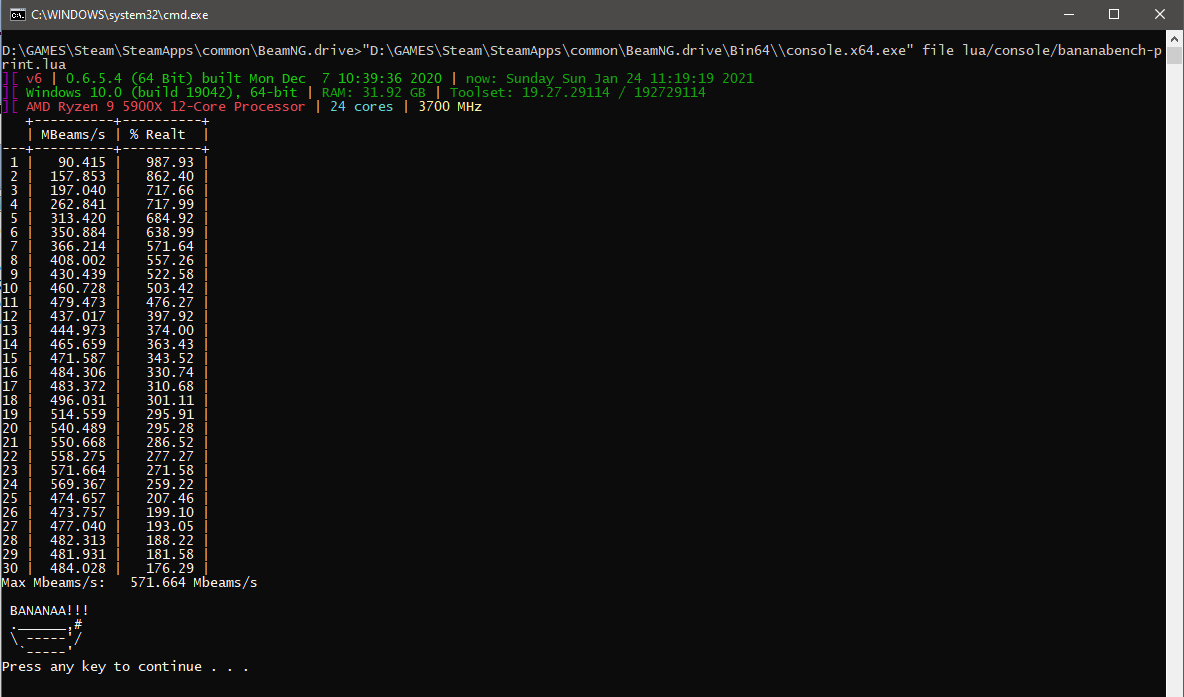Click the '3700 MHz' text
This screenshot has height=697, width=1184.
[450, 106]
